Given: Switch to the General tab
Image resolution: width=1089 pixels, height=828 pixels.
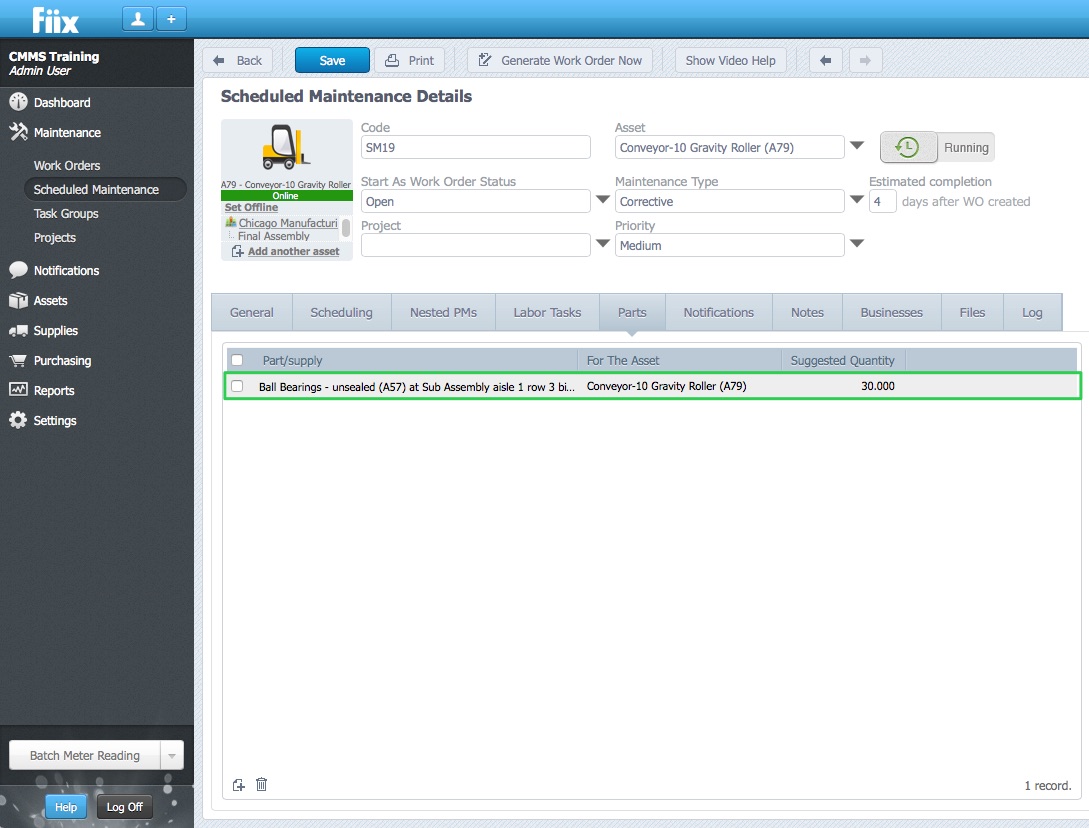Looking at the screenshot, I should [251, 313].
